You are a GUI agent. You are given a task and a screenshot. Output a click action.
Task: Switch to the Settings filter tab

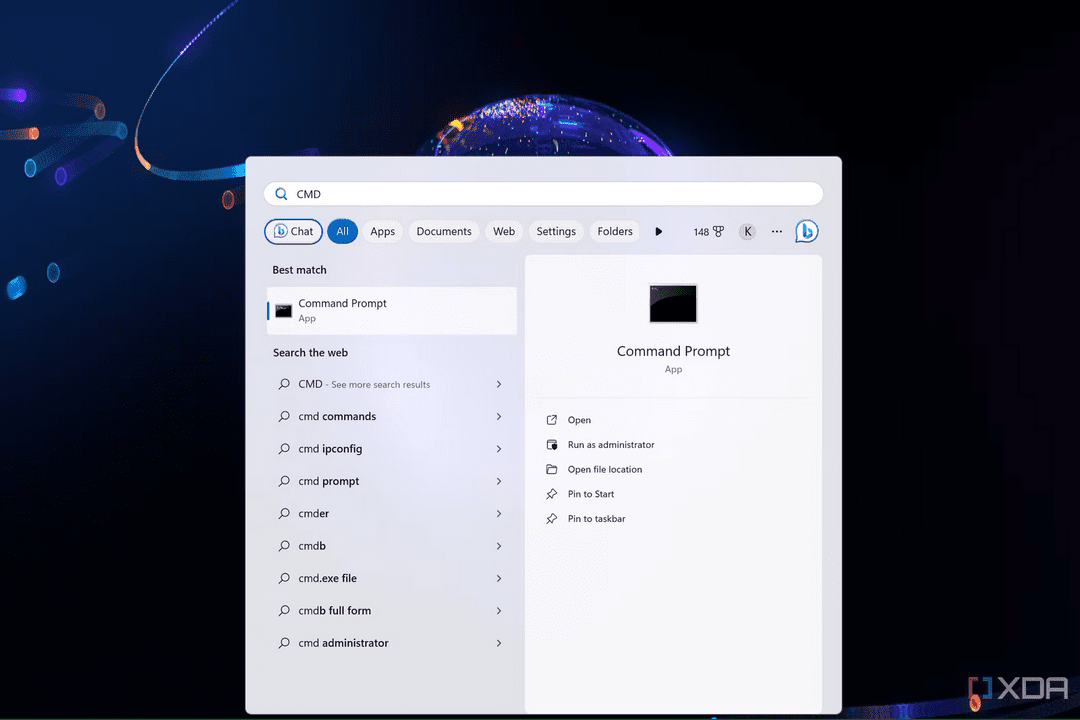click(556, 231)
